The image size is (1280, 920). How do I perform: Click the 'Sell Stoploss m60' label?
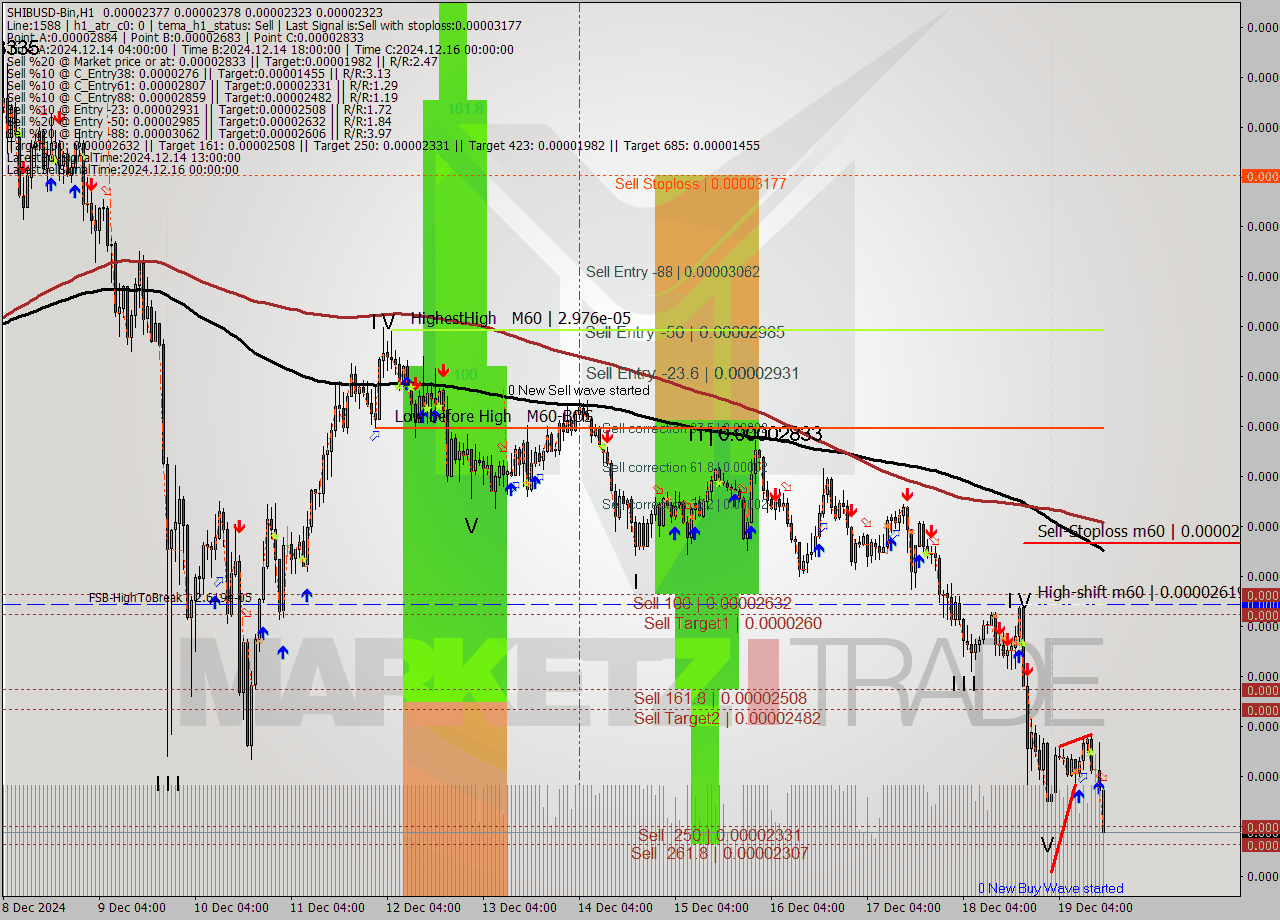(1138, 531)
